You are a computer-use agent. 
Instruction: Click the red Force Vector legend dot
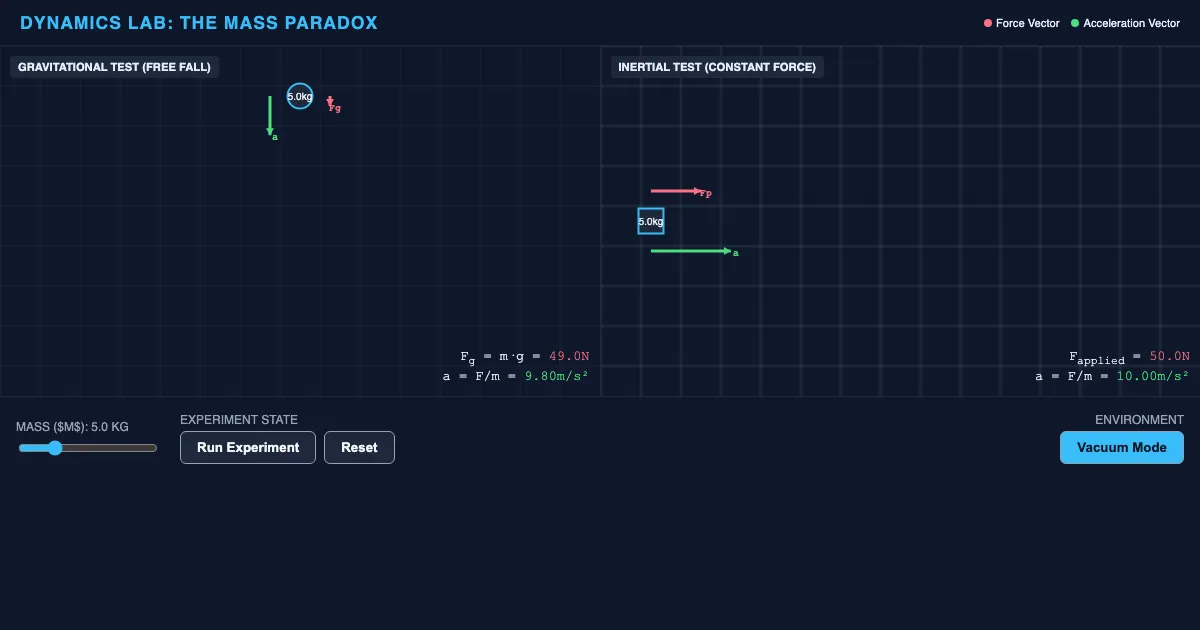click(x=988, y=23)
